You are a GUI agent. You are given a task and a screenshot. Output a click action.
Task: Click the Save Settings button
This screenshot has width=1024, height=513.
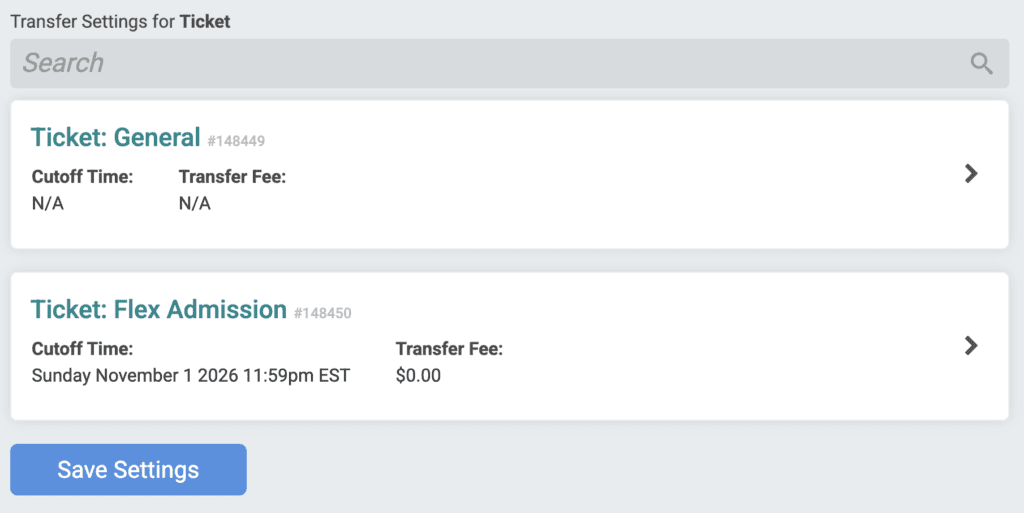pos(128,470)
